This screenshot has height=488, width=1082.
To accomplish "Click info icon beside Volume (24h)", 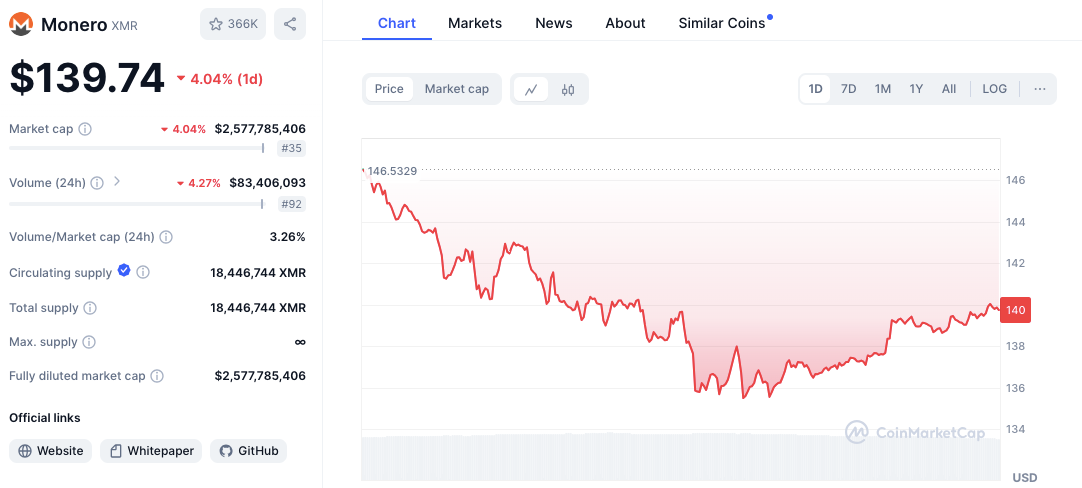I will point(97,183).
